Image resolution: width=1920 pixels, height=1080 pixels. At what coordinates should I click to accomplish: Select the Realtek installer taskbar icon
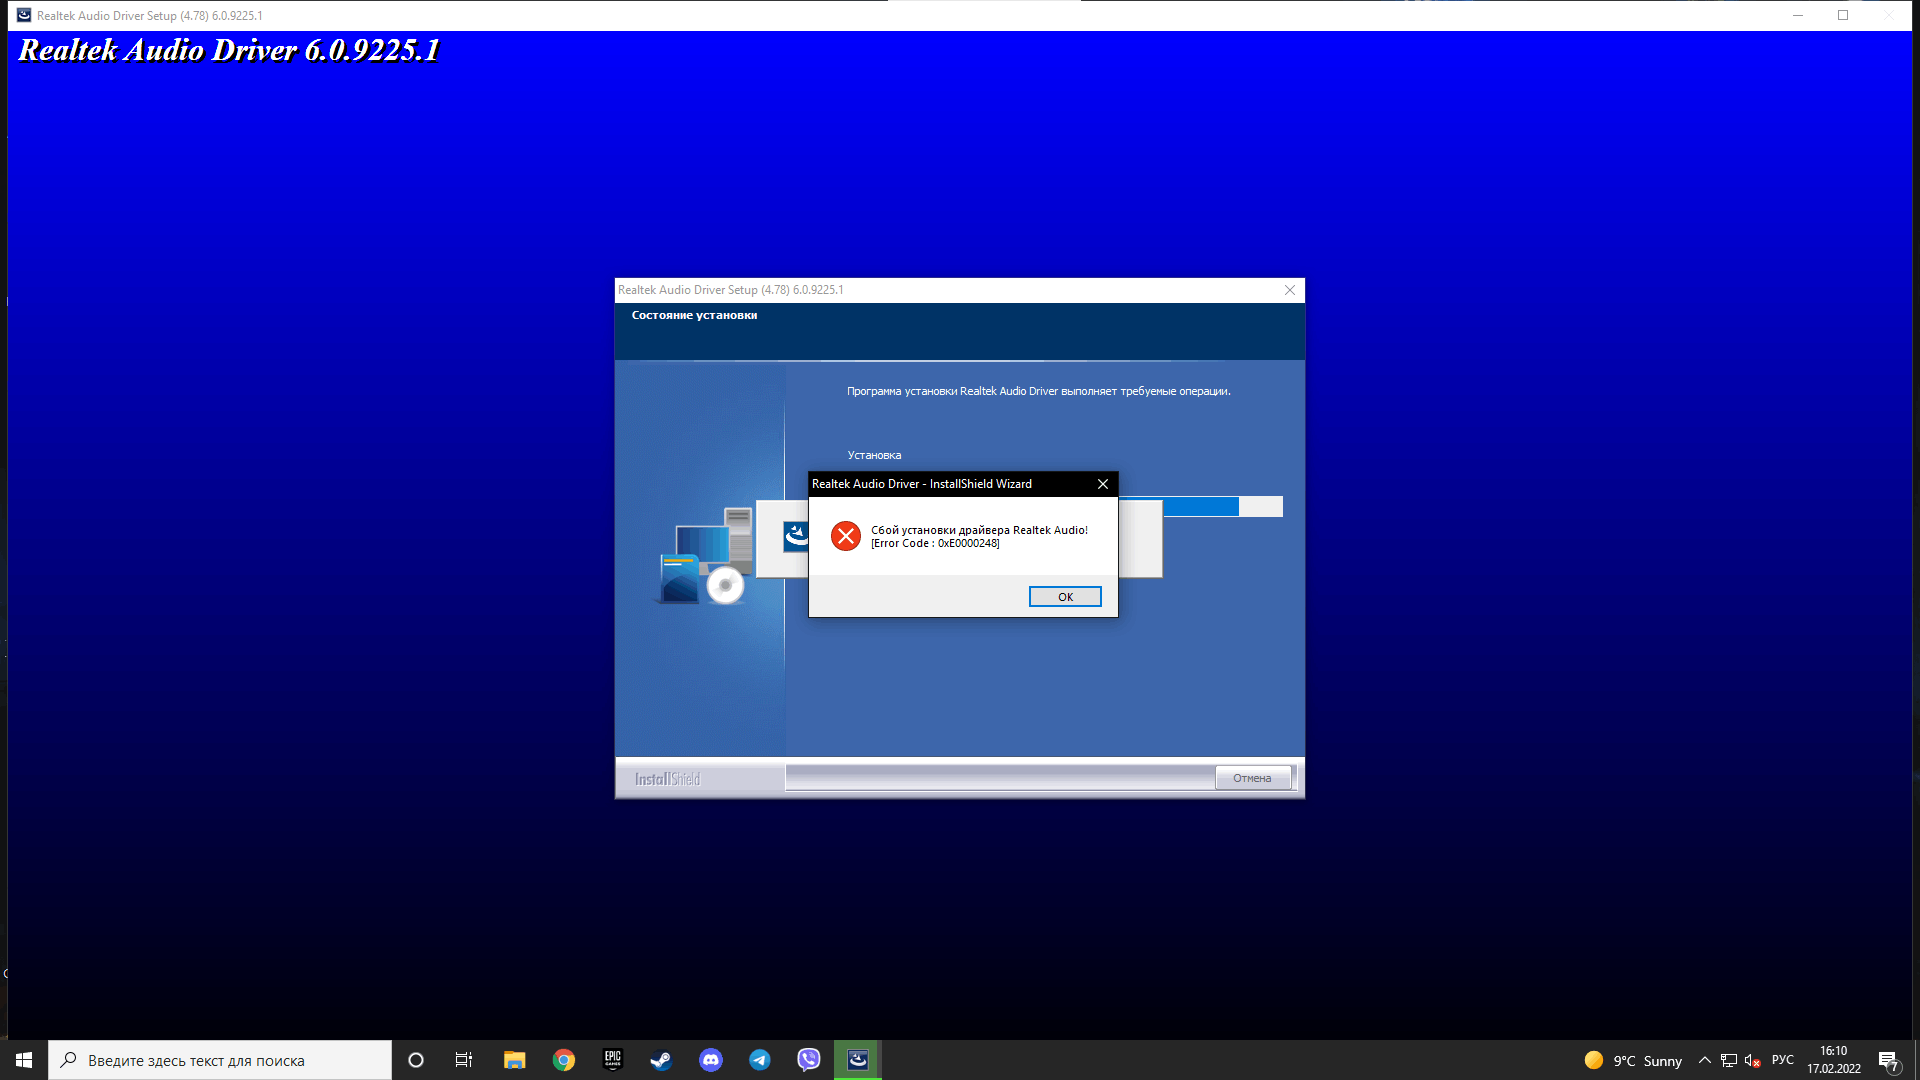pos(858,1060)
